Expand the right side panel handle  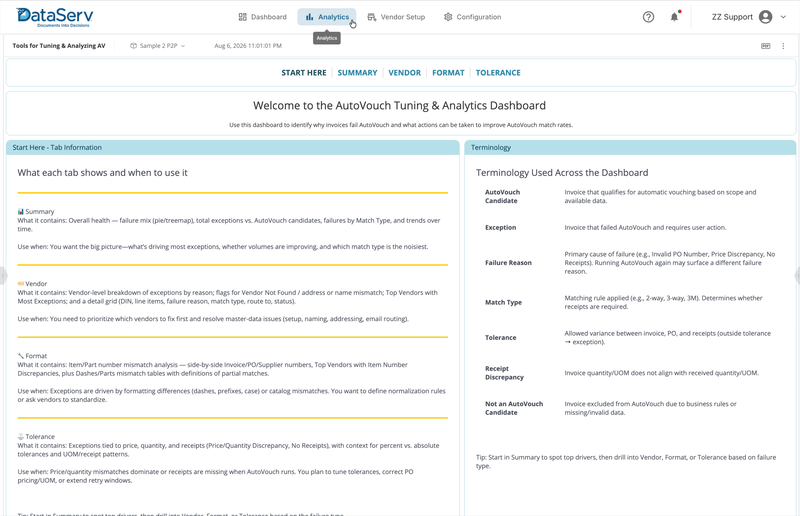point(797,276)
